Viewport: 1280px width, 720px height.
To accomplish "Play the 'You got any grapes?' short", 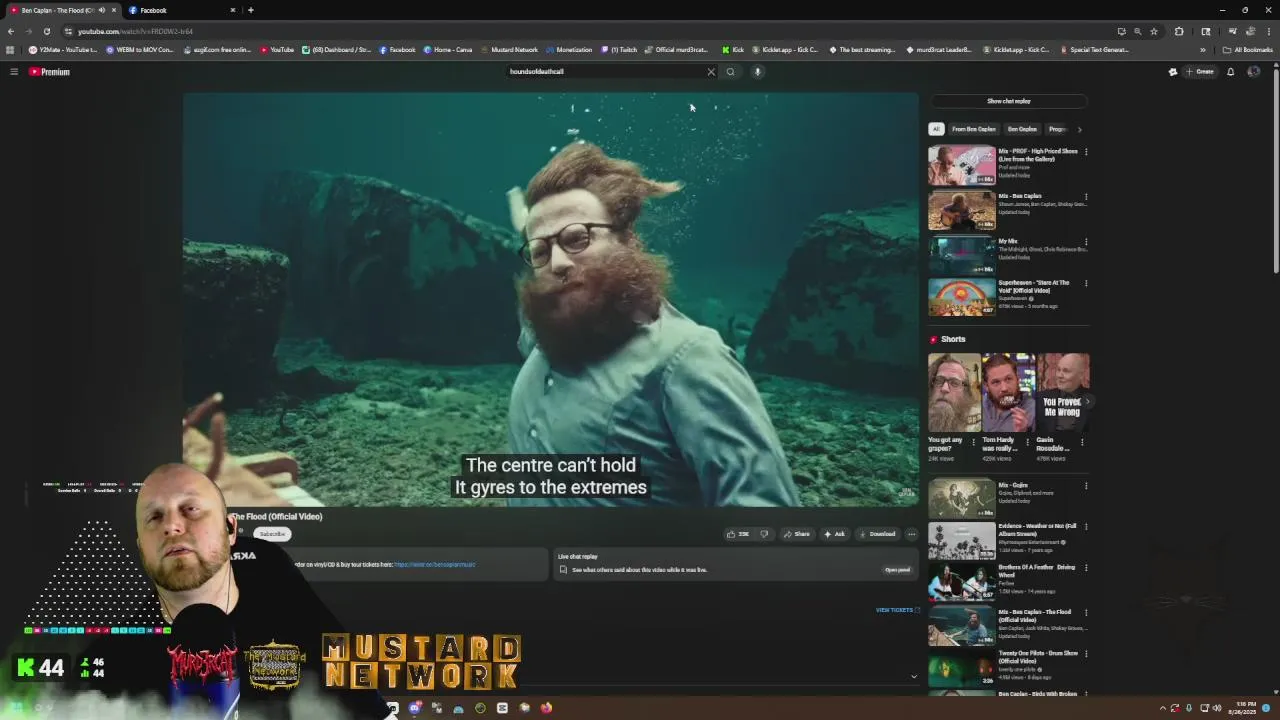I will (x=954, y=392).
